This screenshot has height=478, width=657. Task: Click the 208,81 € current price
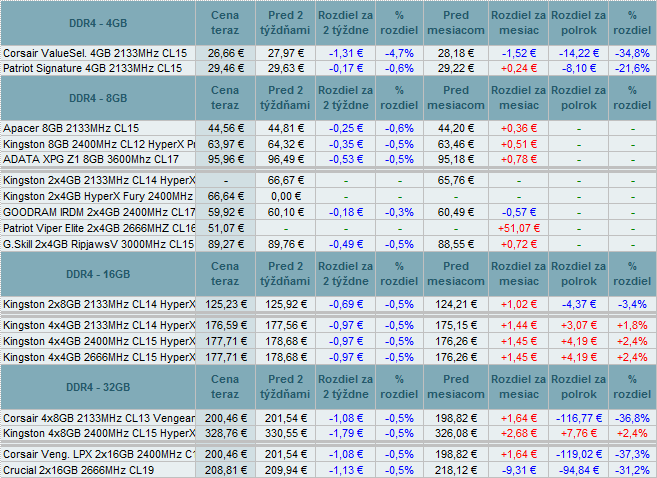225,470
